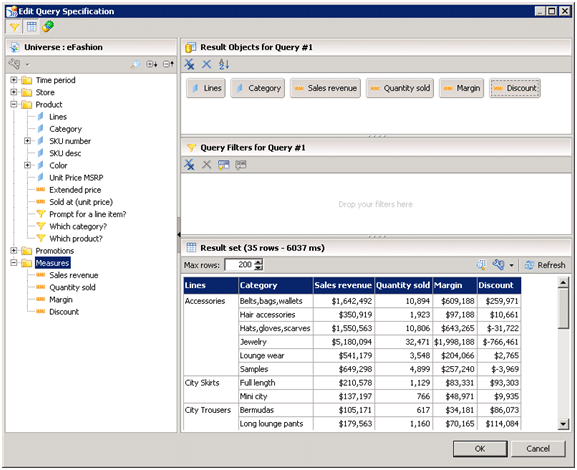Select Lines dimension in Product tree
The image size is (577, 470).
coord(58,117)
